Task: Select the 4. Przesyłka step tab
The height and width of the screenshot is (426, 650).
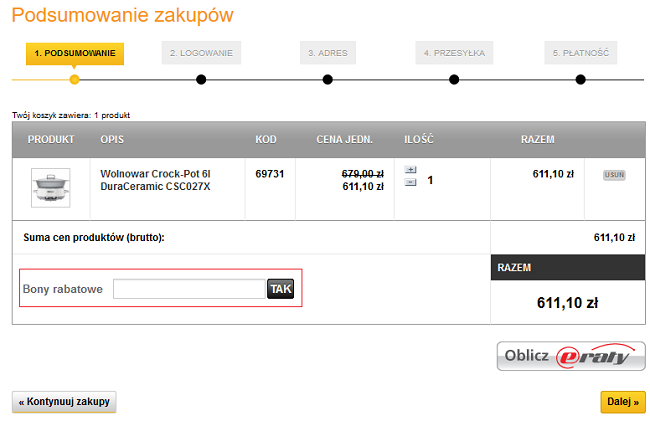Action: (454, 53)
